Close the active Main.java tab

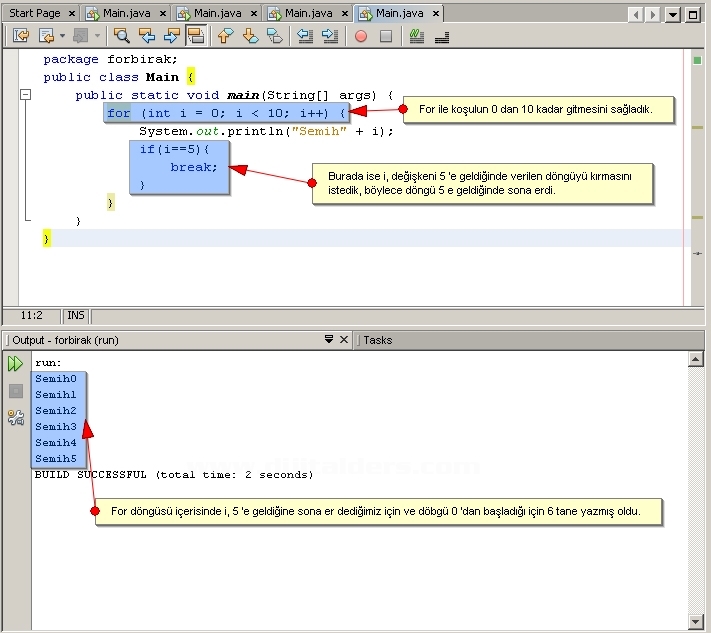(436, 14)
